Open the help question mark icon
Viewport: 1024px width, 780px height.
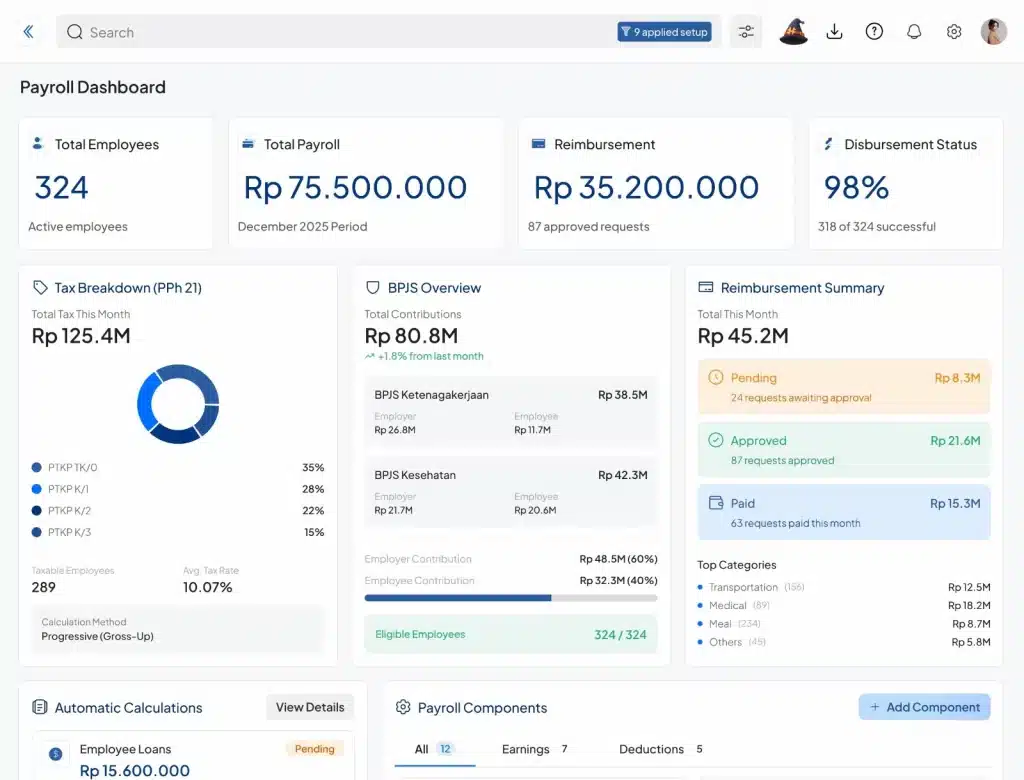[874, 31]
